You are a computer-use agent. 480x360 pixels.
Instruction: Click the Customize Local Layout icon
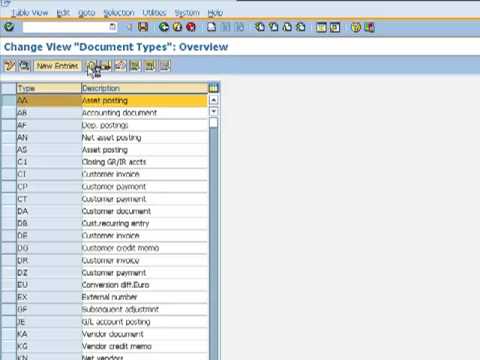tap(370, 27)
